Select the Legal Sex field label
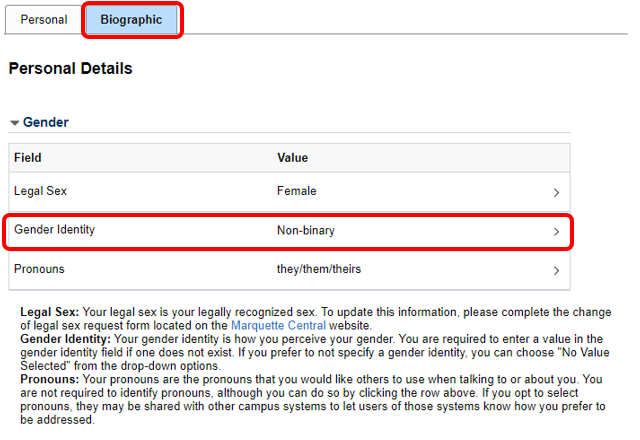Screen dimensions: 640x440 (x=40, y=191)
